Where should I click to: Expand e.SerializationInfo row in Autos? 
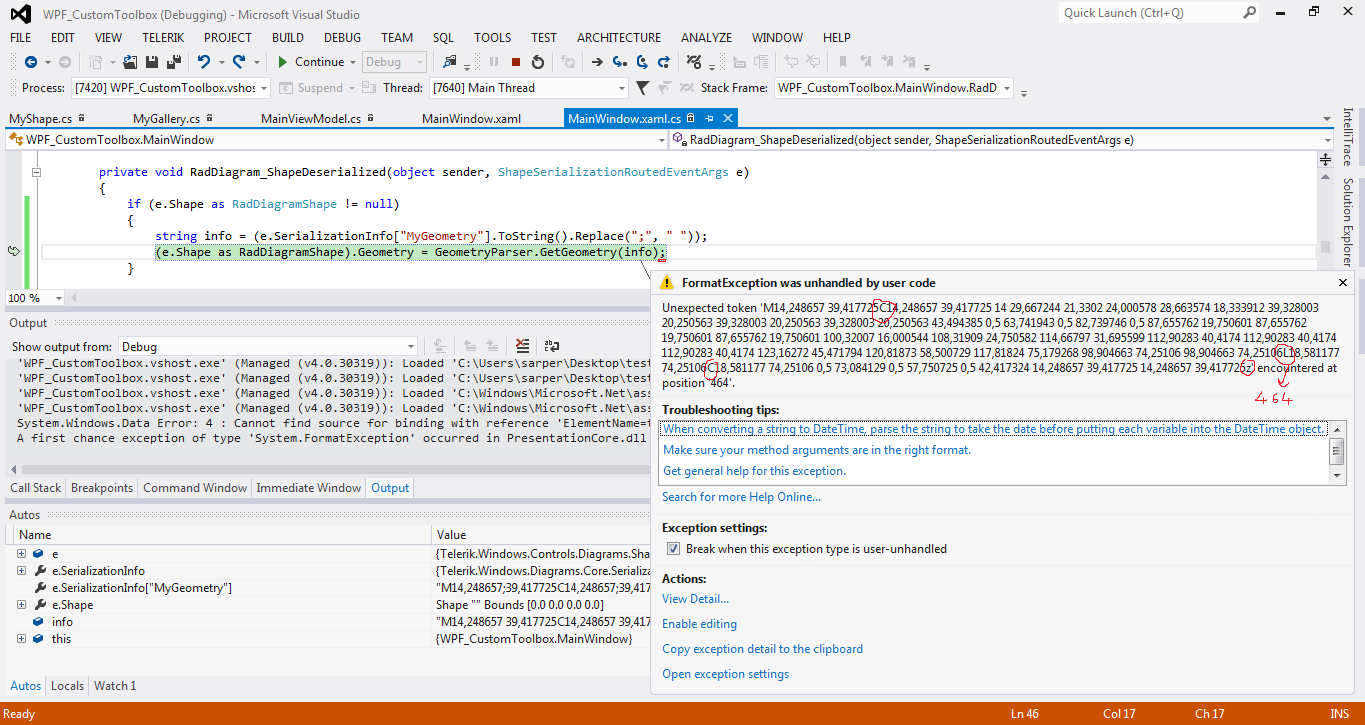22,571
